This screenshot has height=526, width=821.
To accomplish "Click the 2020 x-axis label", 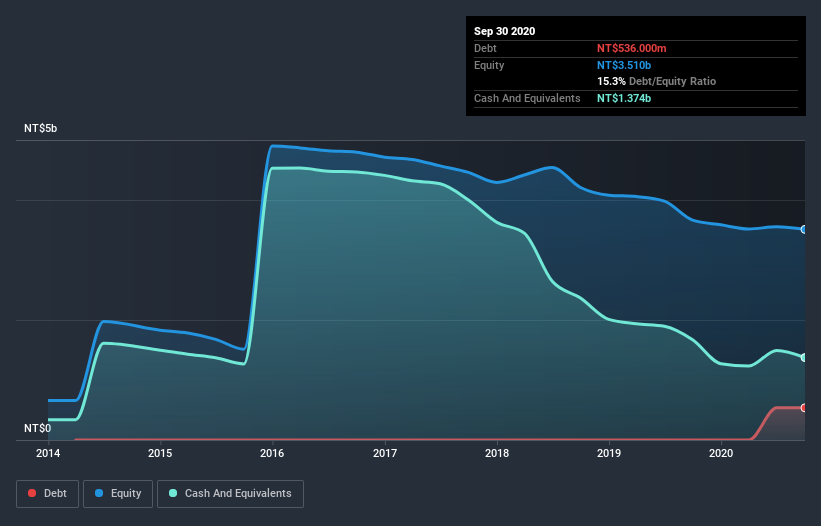I will 721,453.
